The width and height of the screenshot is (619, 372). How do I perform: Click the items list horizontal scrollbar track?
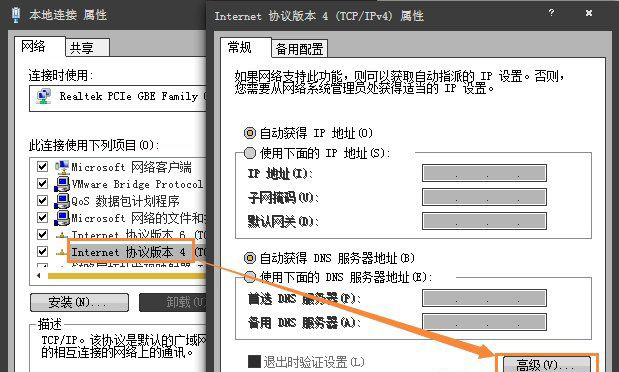pyautogui.click(x=126, y=276)
